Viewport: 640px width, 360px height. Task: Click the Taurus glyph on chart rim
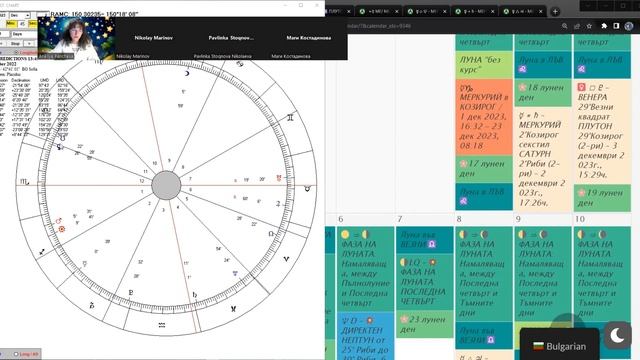307,189
